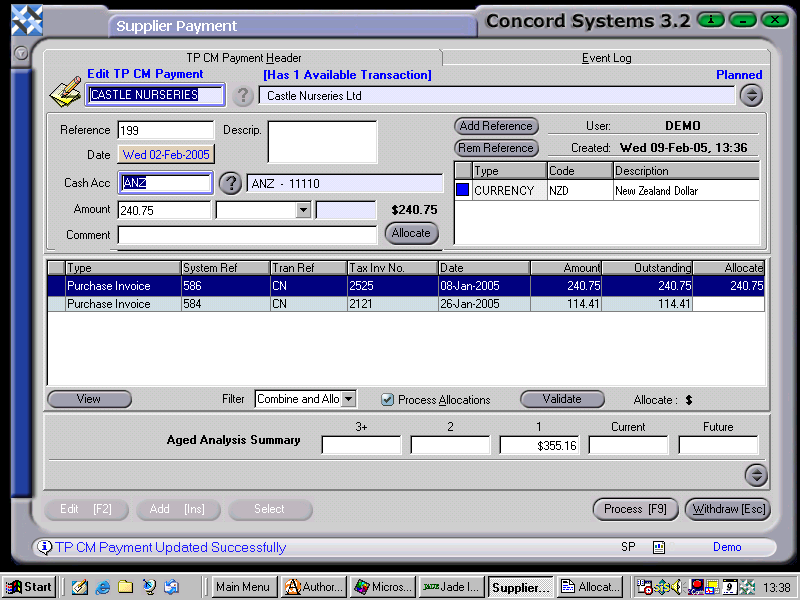Expand the Aged Analysis chevron at bottom right

pyautogui.click(x=757, y=476)
